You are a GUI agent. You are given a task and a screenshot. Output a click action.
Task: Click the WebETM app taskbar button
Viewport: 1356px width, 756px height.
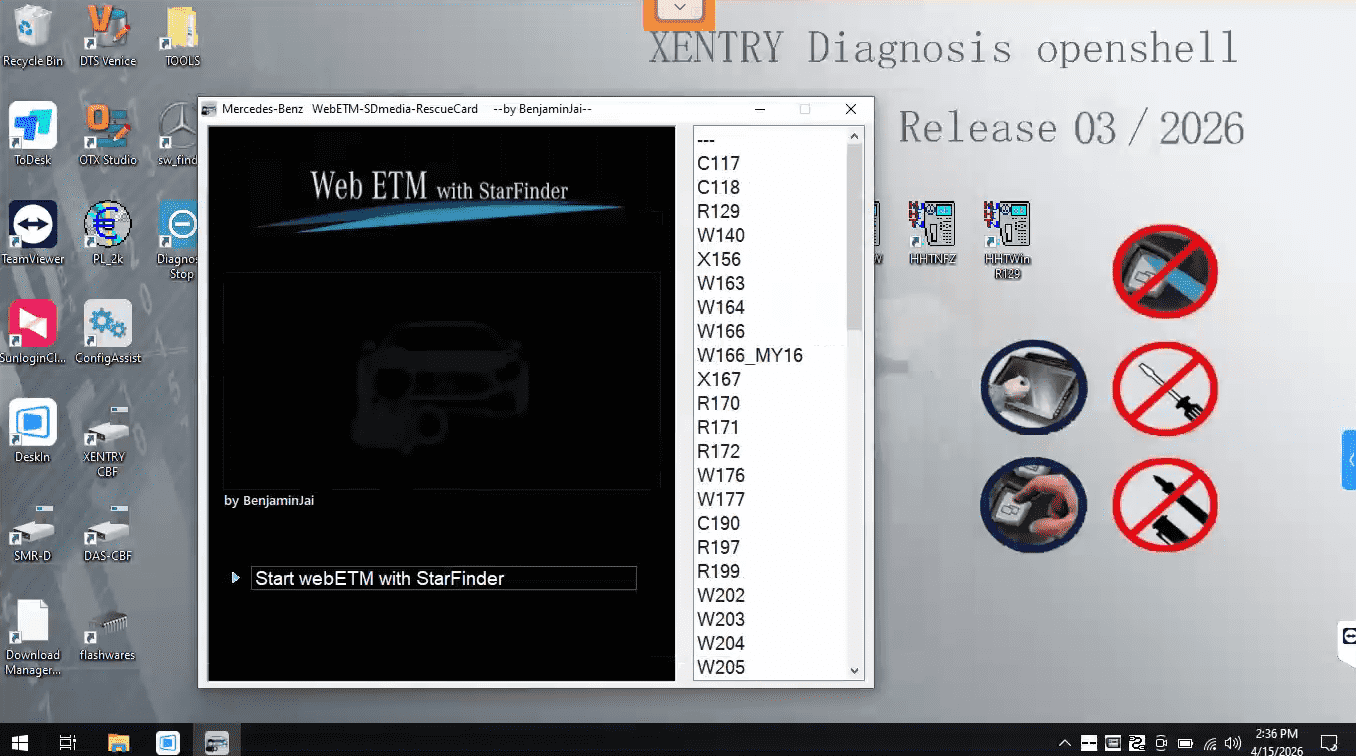[x=216, y=742]
